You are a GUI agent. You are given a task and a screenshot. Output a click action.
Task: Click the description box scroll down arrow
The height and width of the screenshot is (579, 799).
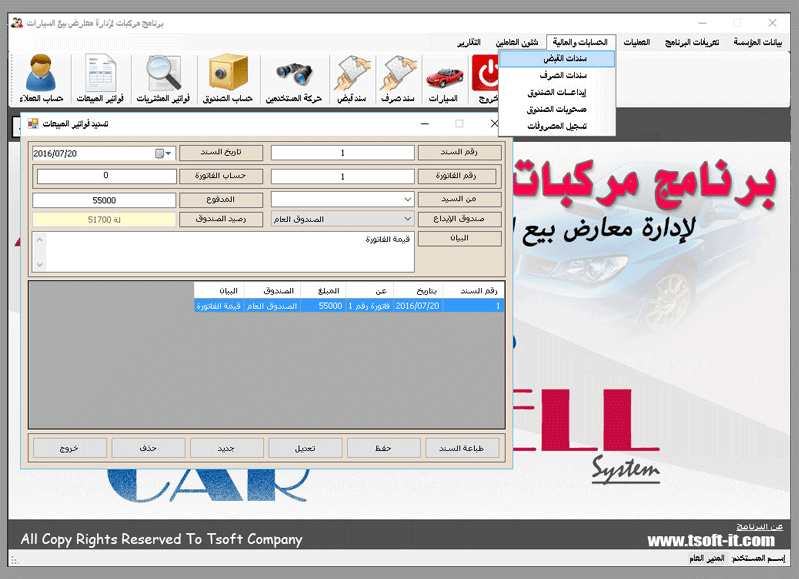point(40,265)
